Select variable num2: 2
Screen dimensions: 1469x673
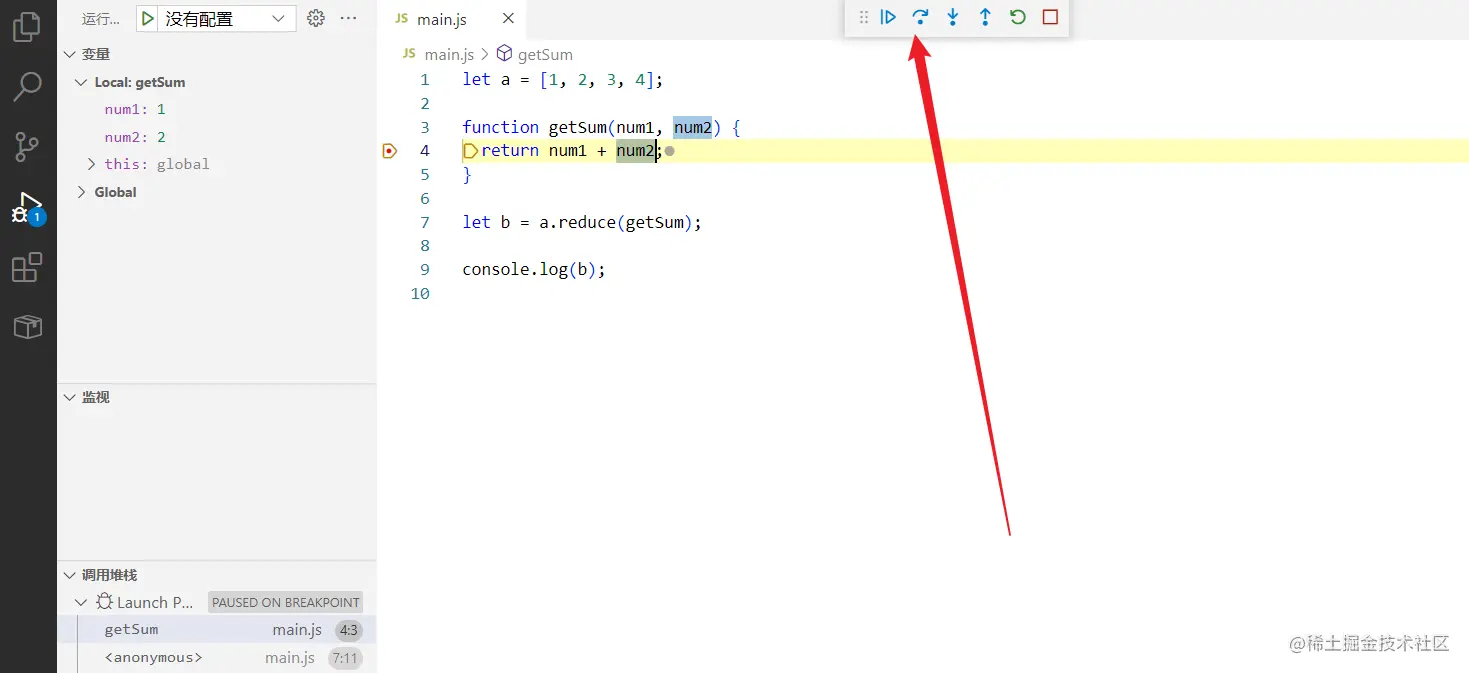(x=135, y=137)
